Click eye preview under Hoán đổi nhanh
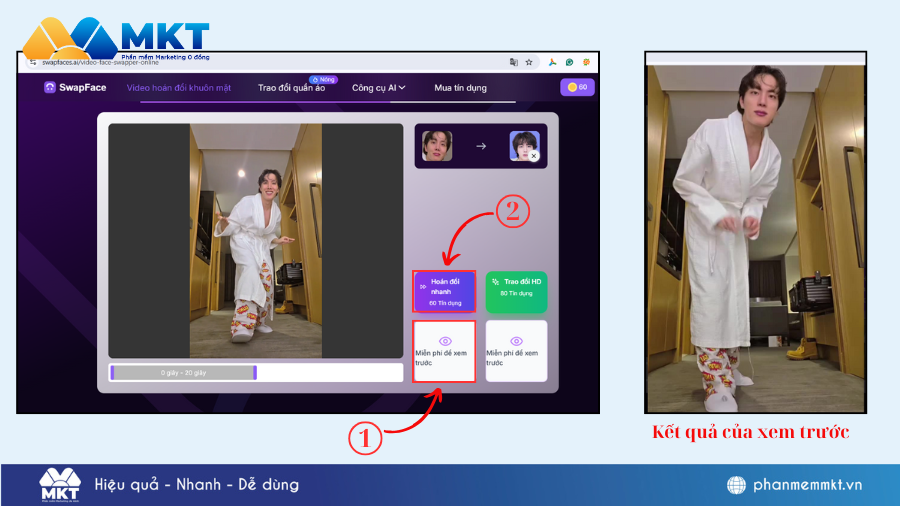The image size is (900, 506). pyautogui.click(x=444, y=351)
